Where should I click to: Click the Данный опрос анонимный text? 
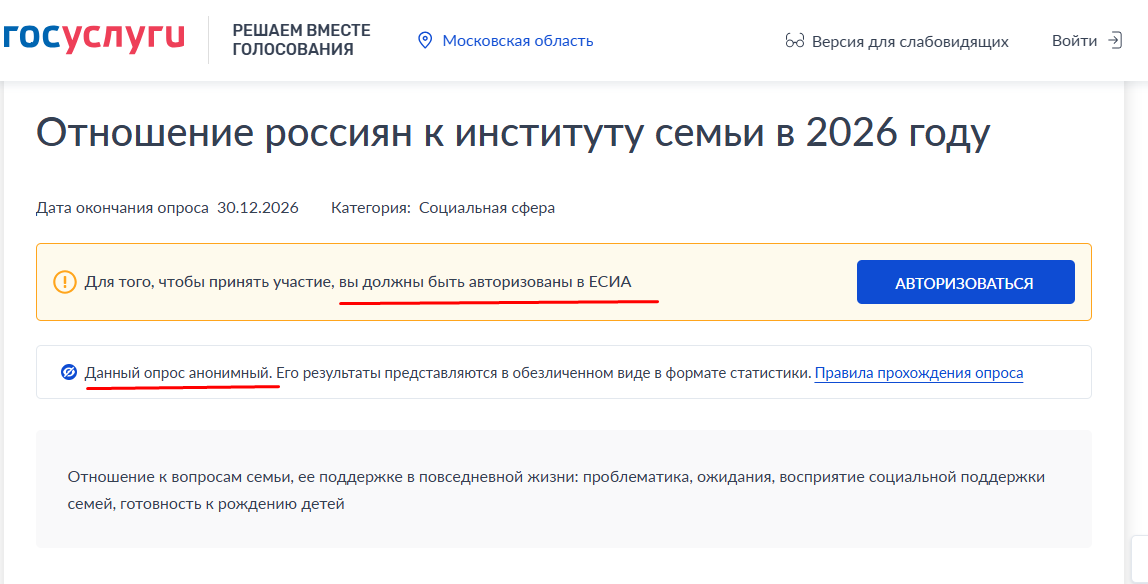click(x=179, y=373)
